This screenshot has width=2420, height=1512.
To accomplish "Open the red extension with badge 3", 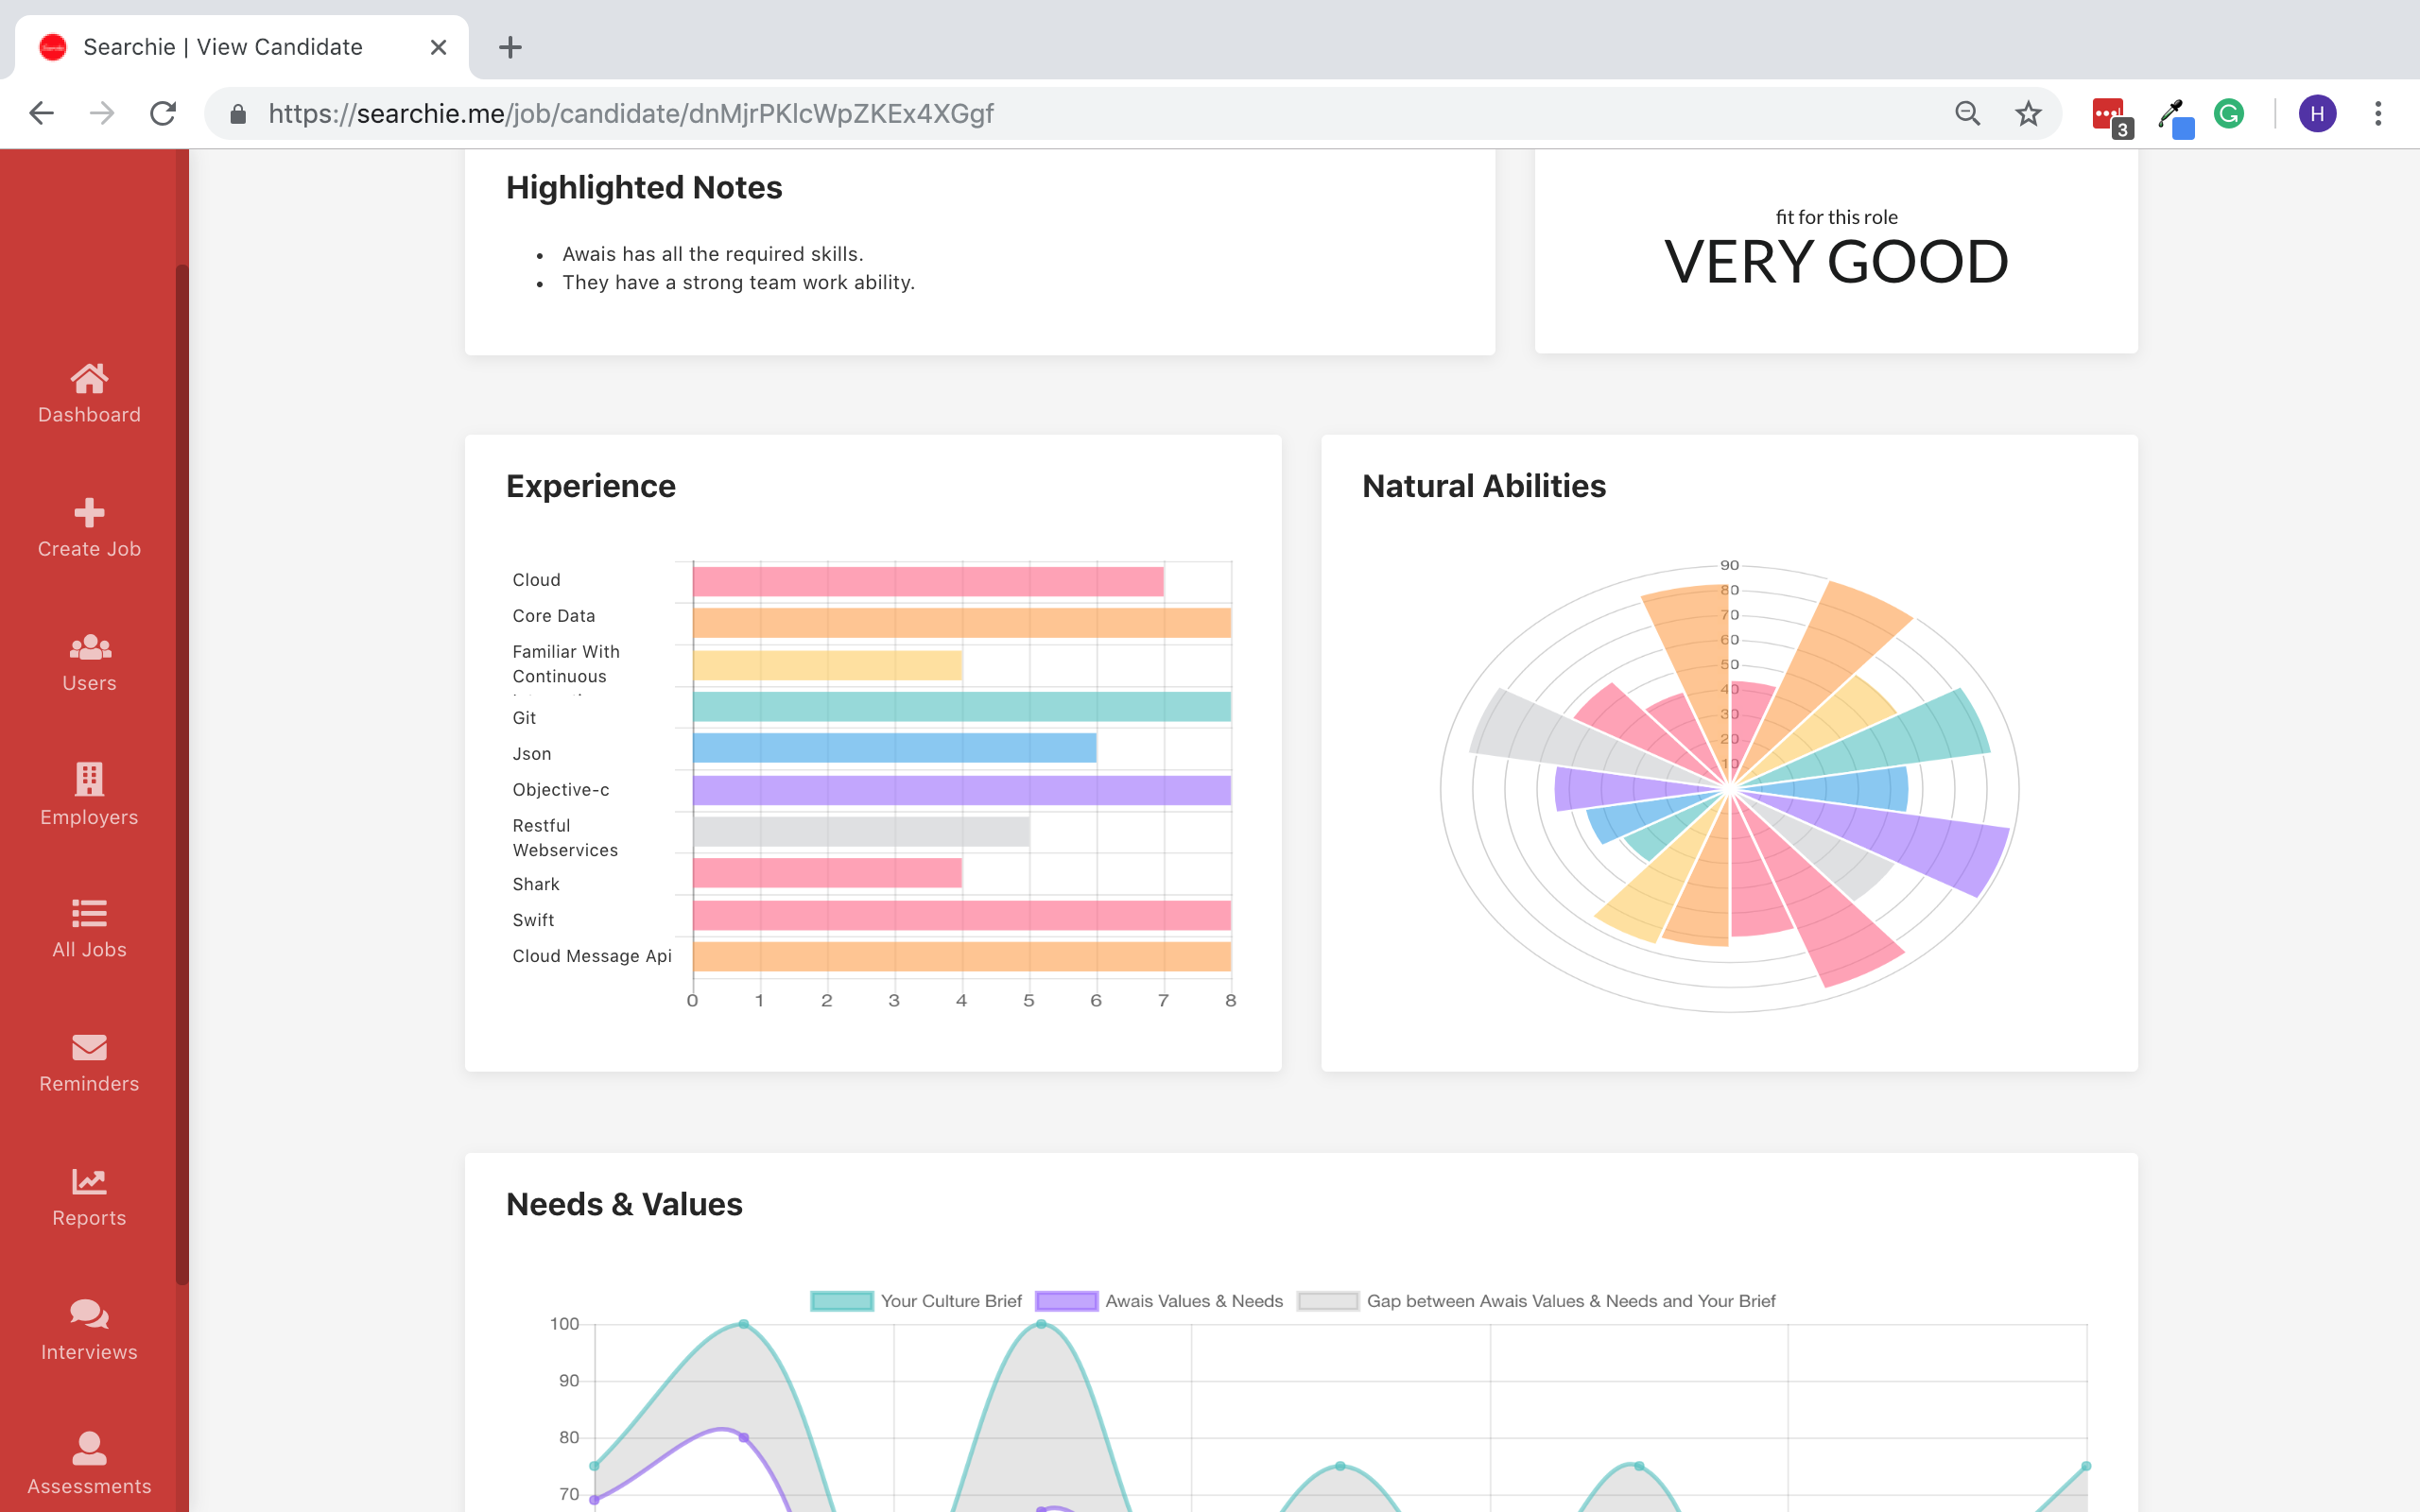I will click(x=2110, y=116).
